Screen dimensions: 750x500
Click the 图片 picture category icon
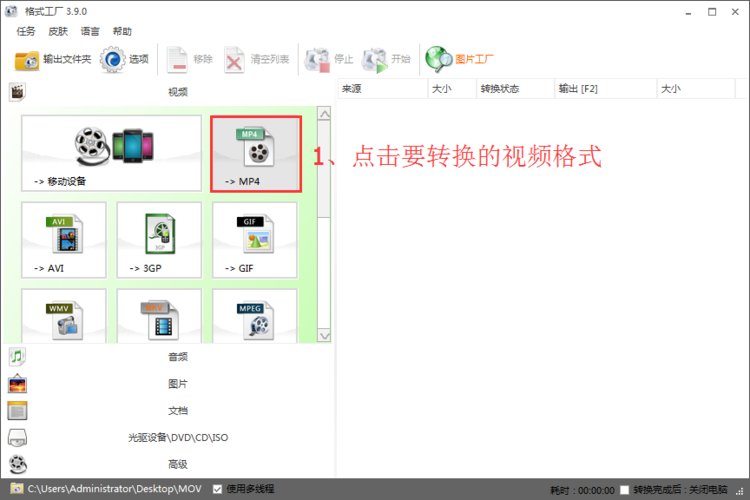point(17,384)
